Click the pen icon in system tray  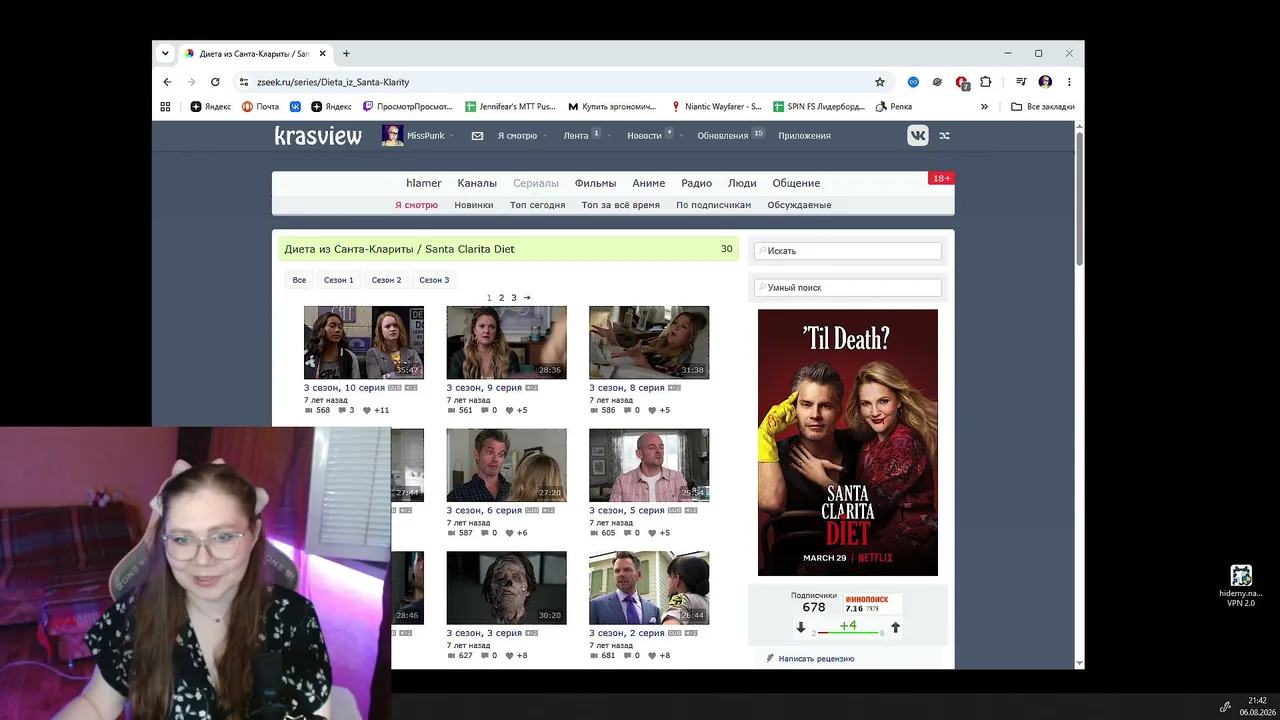(1225, 707)
